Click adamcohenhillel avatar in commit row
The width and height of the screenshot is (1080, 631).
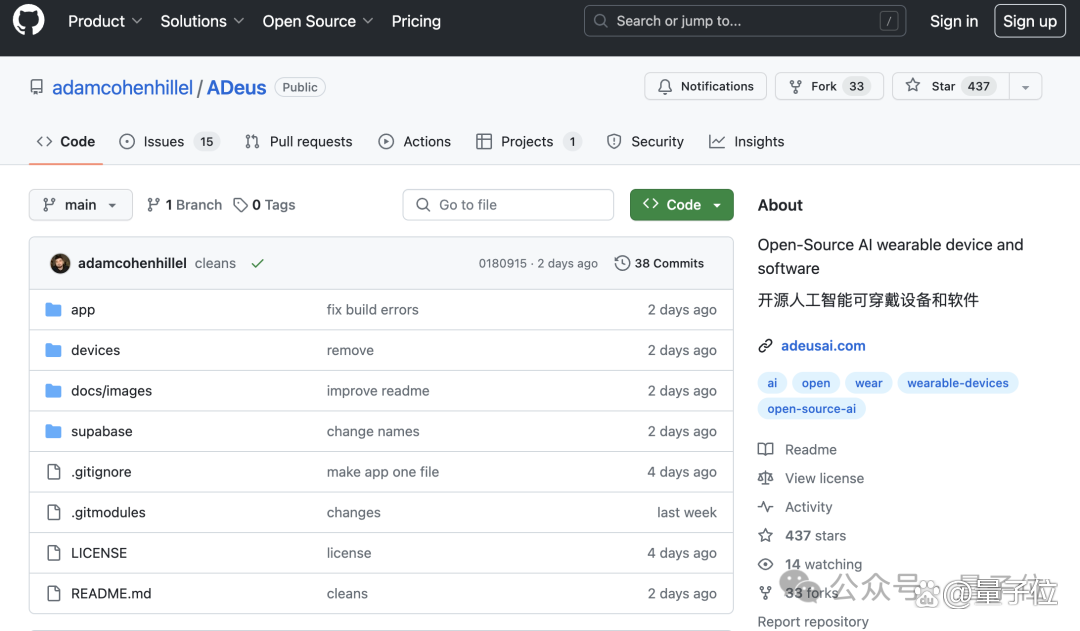coord(60,263)
